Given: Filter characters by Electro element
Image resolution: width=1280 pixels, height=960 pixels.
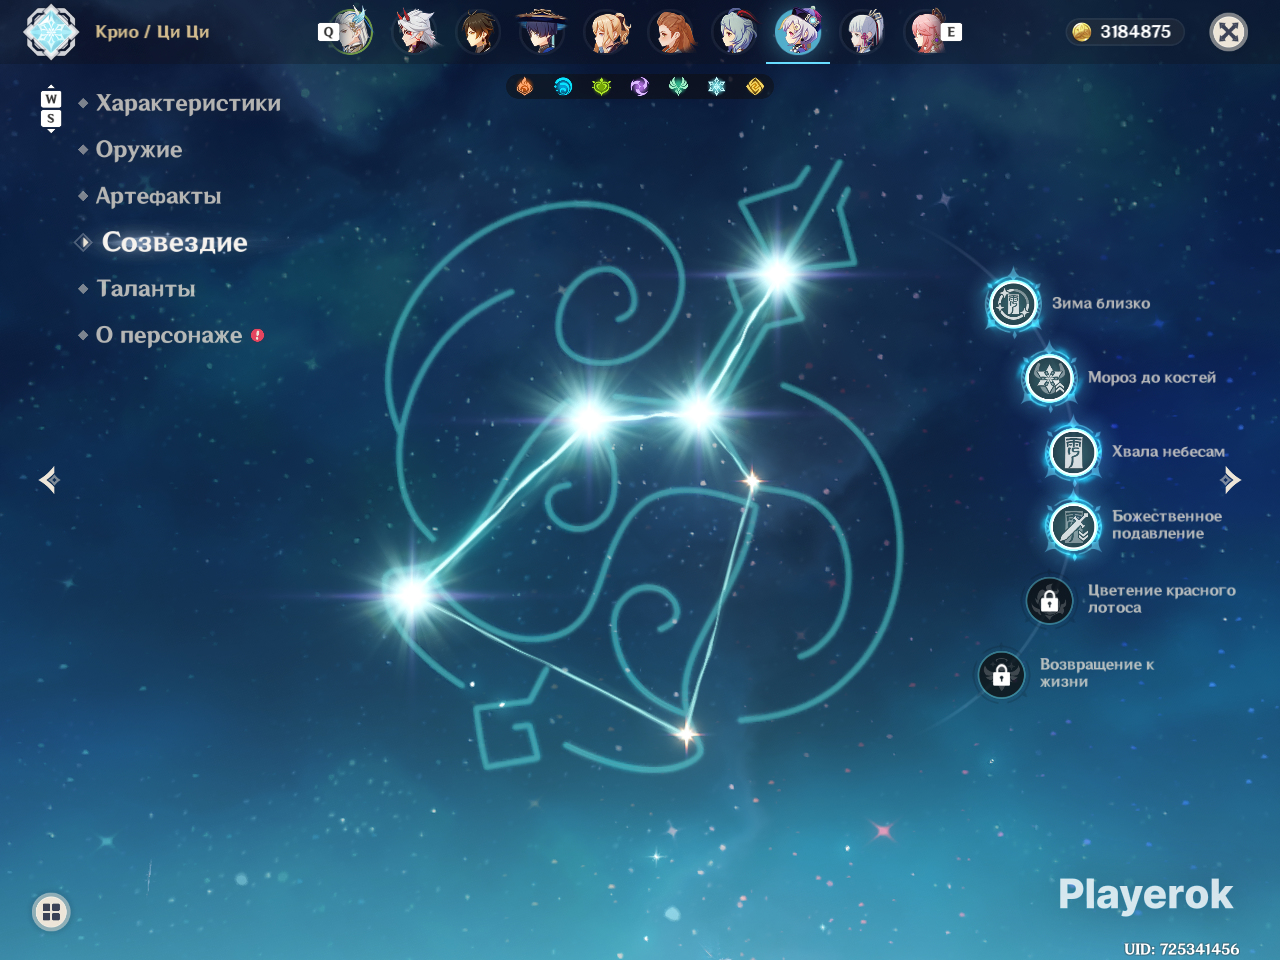Looking at the screenshot, I should [x=640, y=87].
